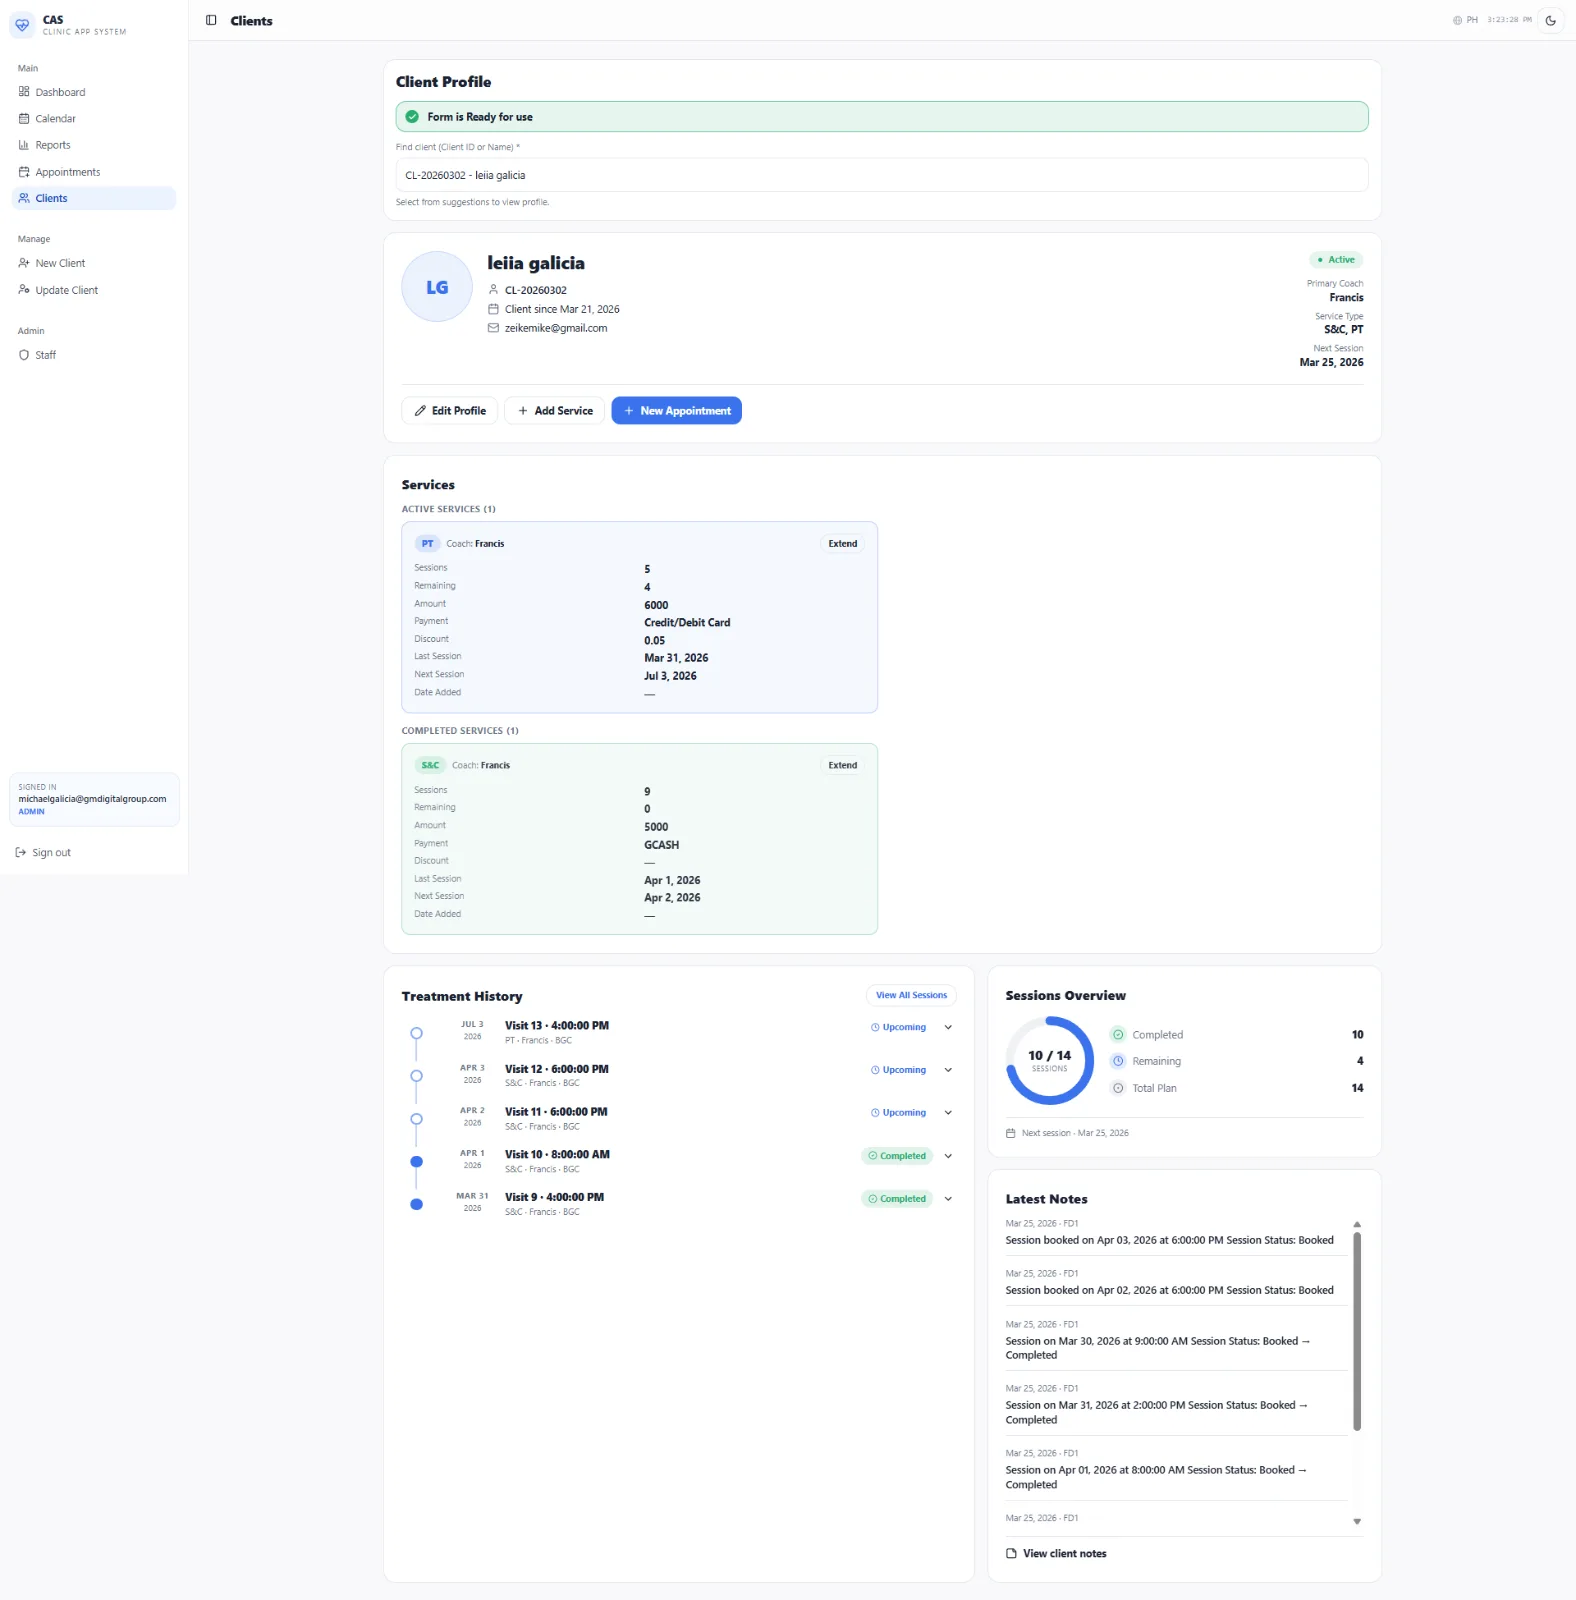Expand Visit 10 details chevron
Viewport: 1576px width, 1600px height.
tap(948, 1156)
